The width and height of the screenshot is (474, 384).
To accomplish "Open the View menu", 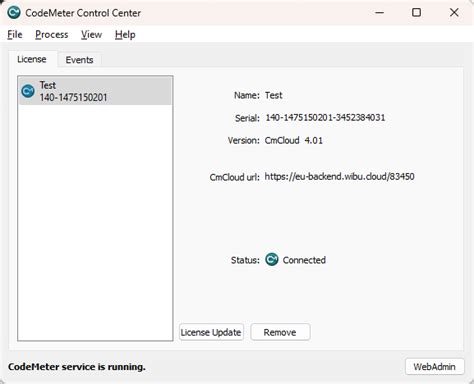I will (x=91, y=35).
